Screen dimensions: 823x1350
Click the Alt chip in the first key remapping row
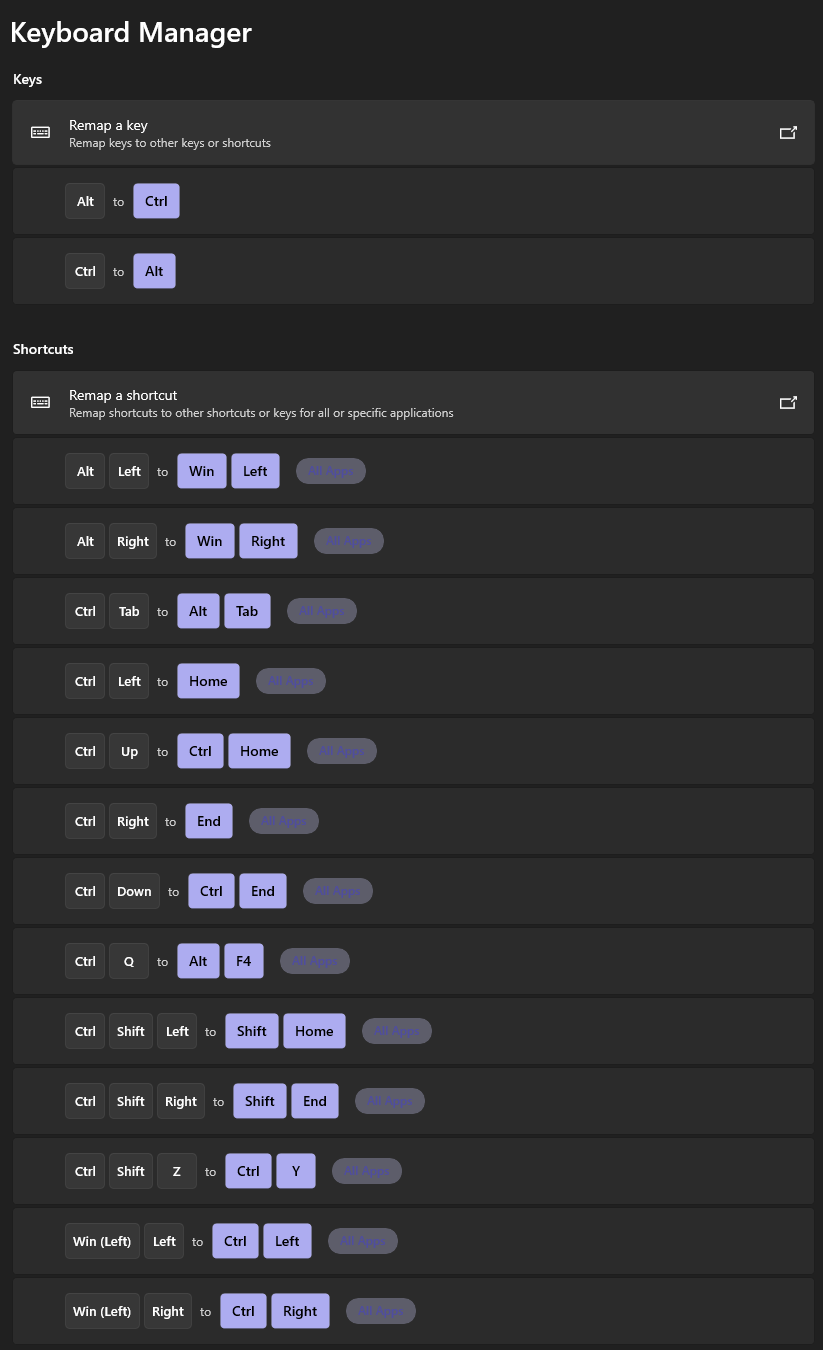pos(85,200)
